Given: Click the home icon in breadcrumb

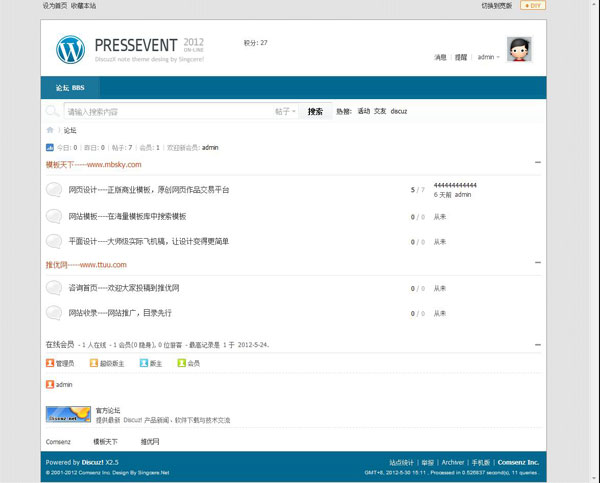Looking at the screenshot, I should 50,130.
